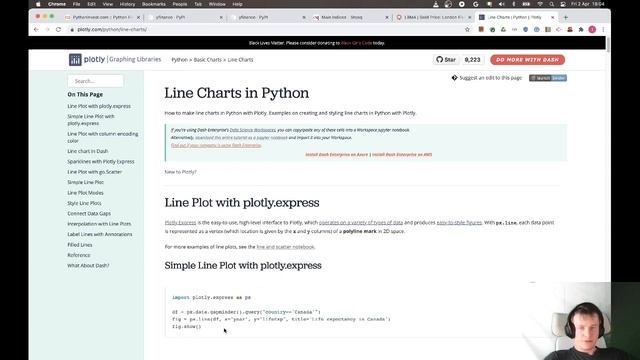Screen dimensions: 640x360
Task: Click the easy-to-style figures link
Action: point(459,222)
